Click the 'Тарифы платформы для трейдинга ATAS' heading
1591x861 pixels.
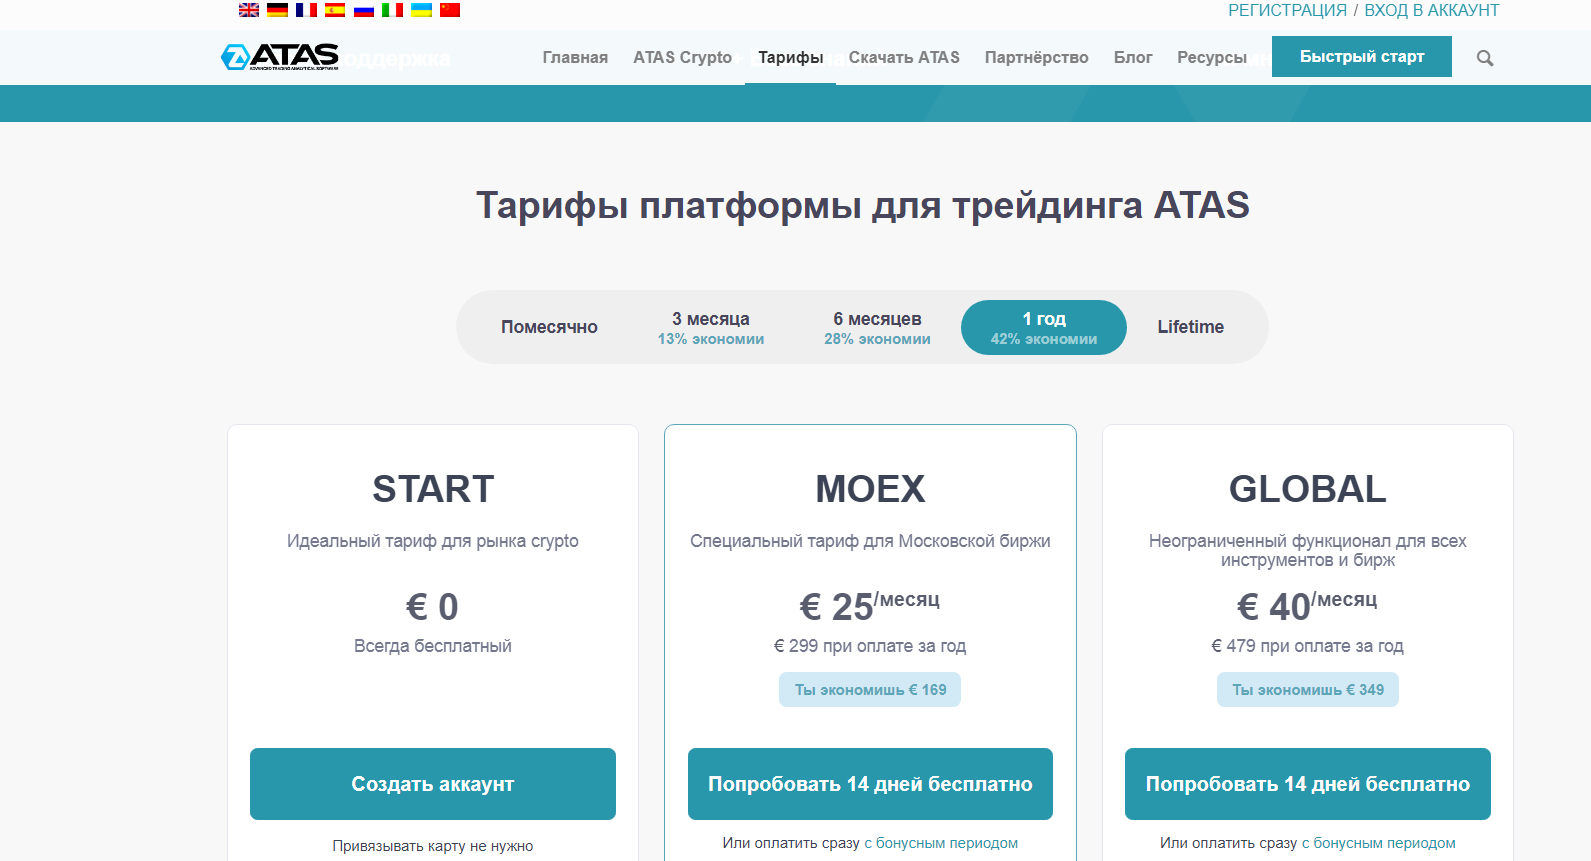[x=863, y=205]
